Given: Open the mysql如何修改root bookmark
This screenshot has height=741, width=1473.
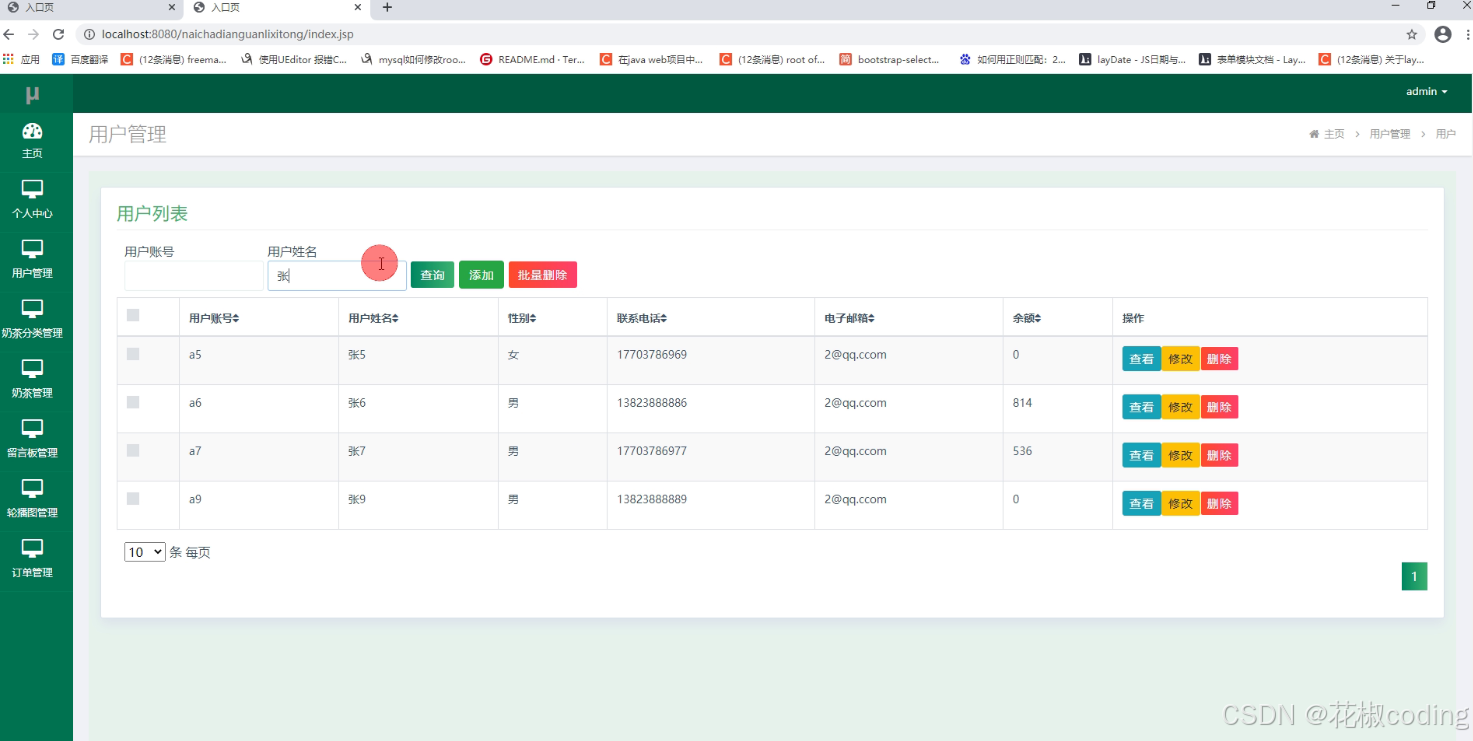Looking at the screenshot, I should [413, 59].
